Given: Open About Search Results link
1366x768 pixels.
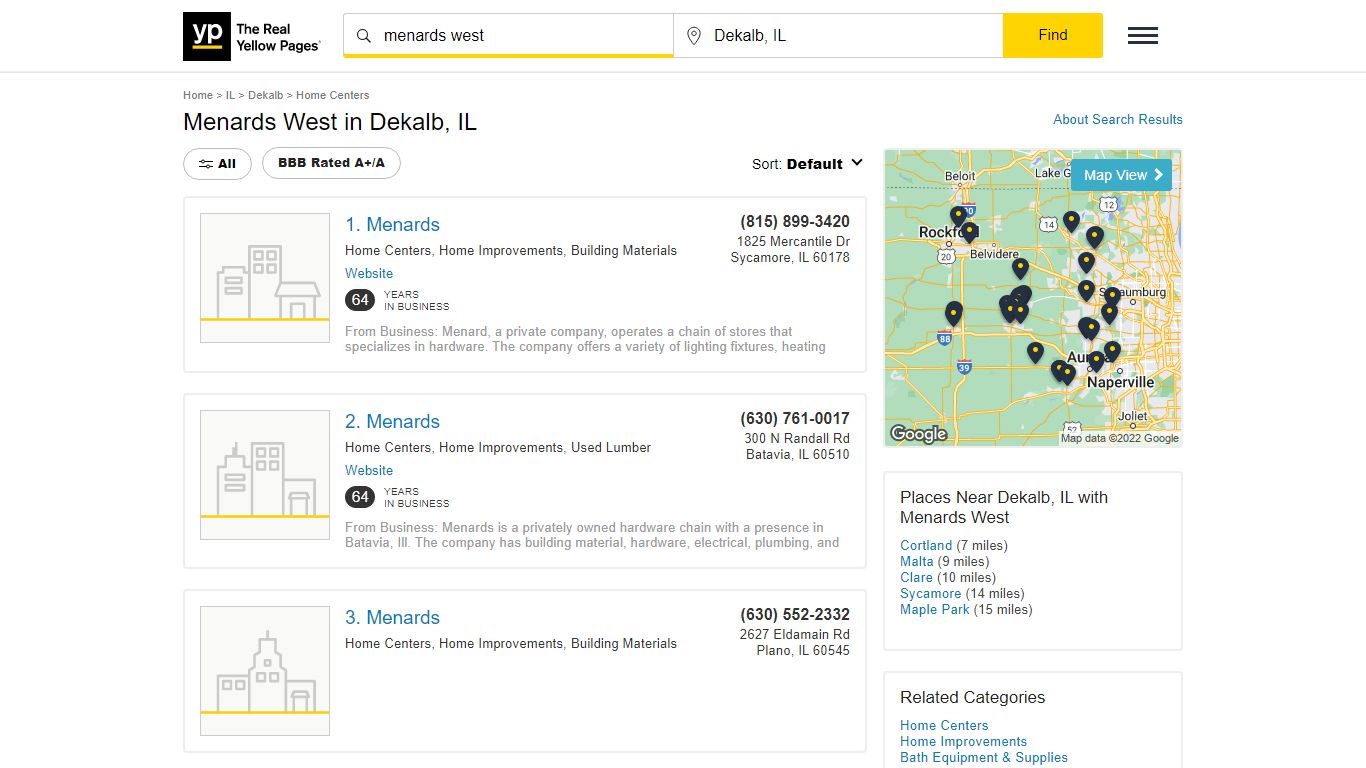Looking at the screenshot, I should [x=1118, y=119].
